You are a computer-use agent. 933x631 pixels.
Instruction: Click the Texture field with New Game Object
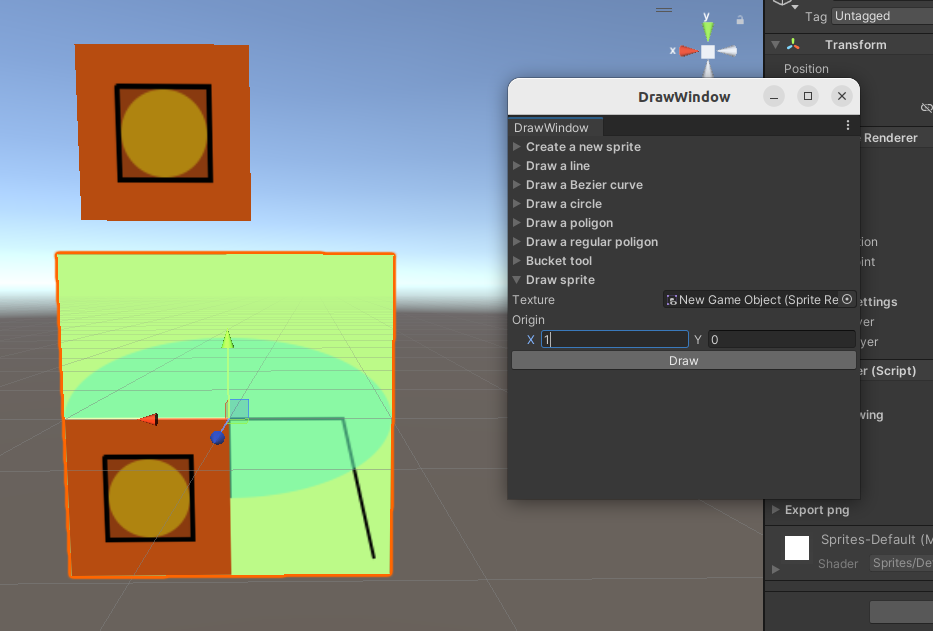coord(751,300)
